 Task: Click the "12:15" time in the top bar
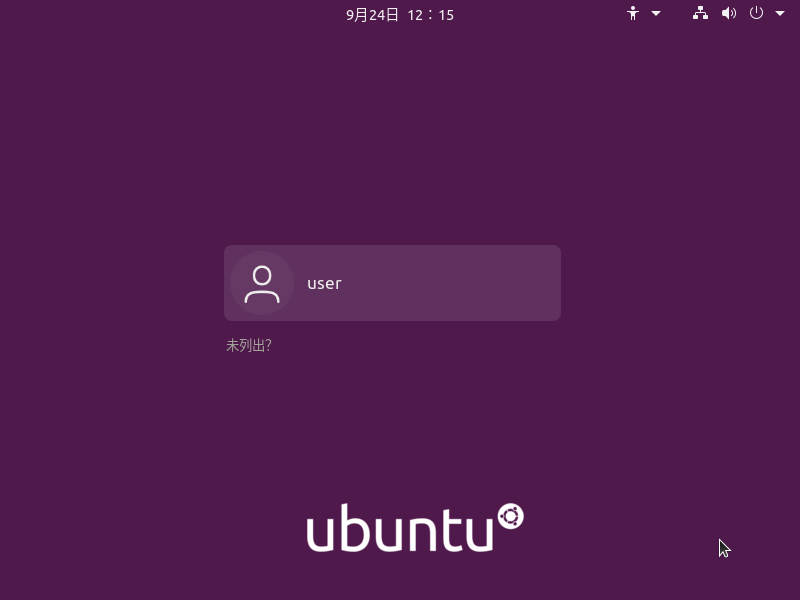[x=431, y=15]
